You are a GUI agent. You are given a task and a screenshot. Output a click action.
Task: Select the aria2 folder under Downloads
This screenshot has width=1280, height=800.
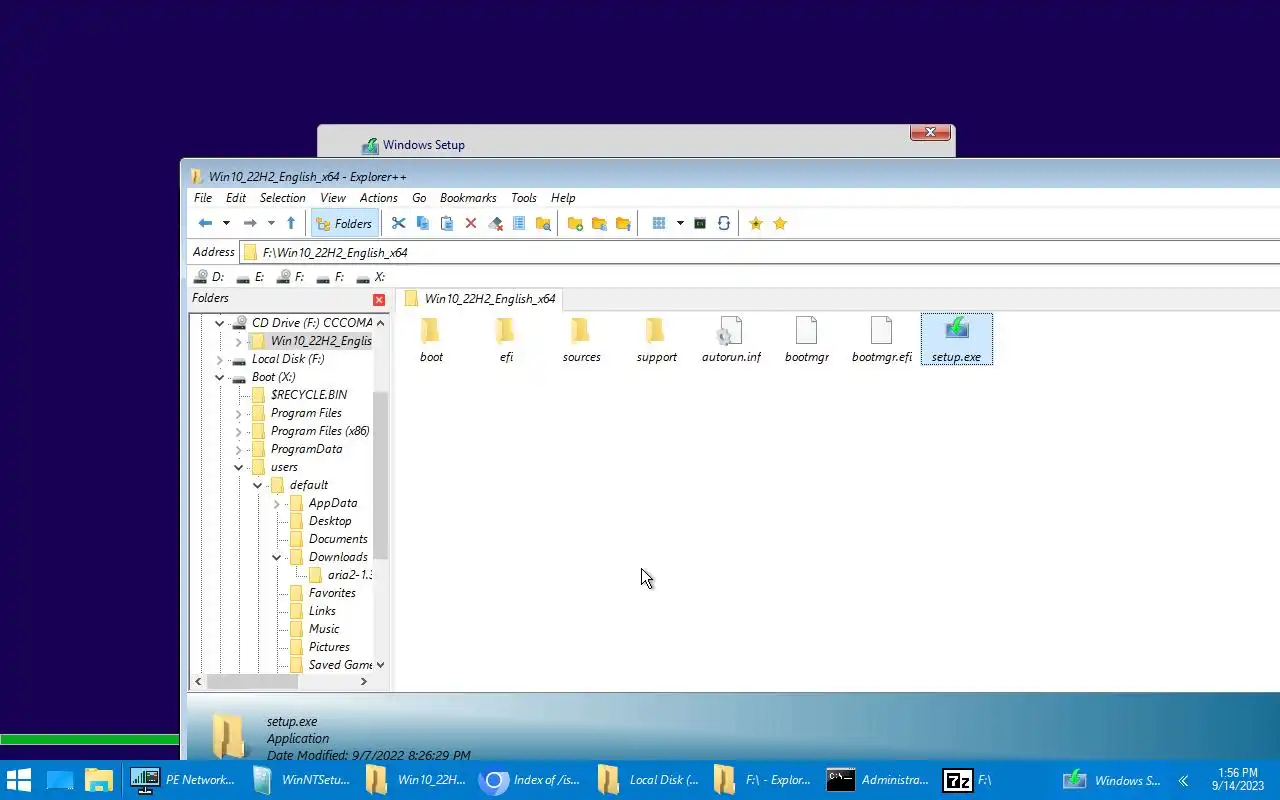click(349, 575)
